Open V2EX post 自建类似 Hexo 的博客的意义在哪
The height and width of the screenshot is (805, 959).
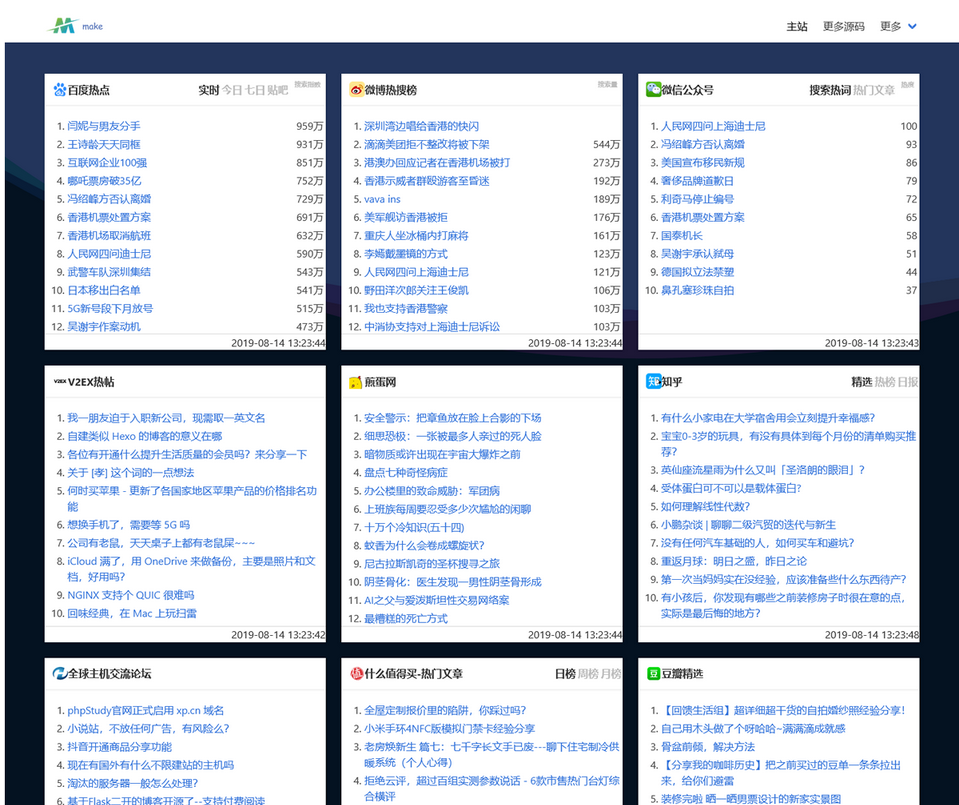(145, 436)
